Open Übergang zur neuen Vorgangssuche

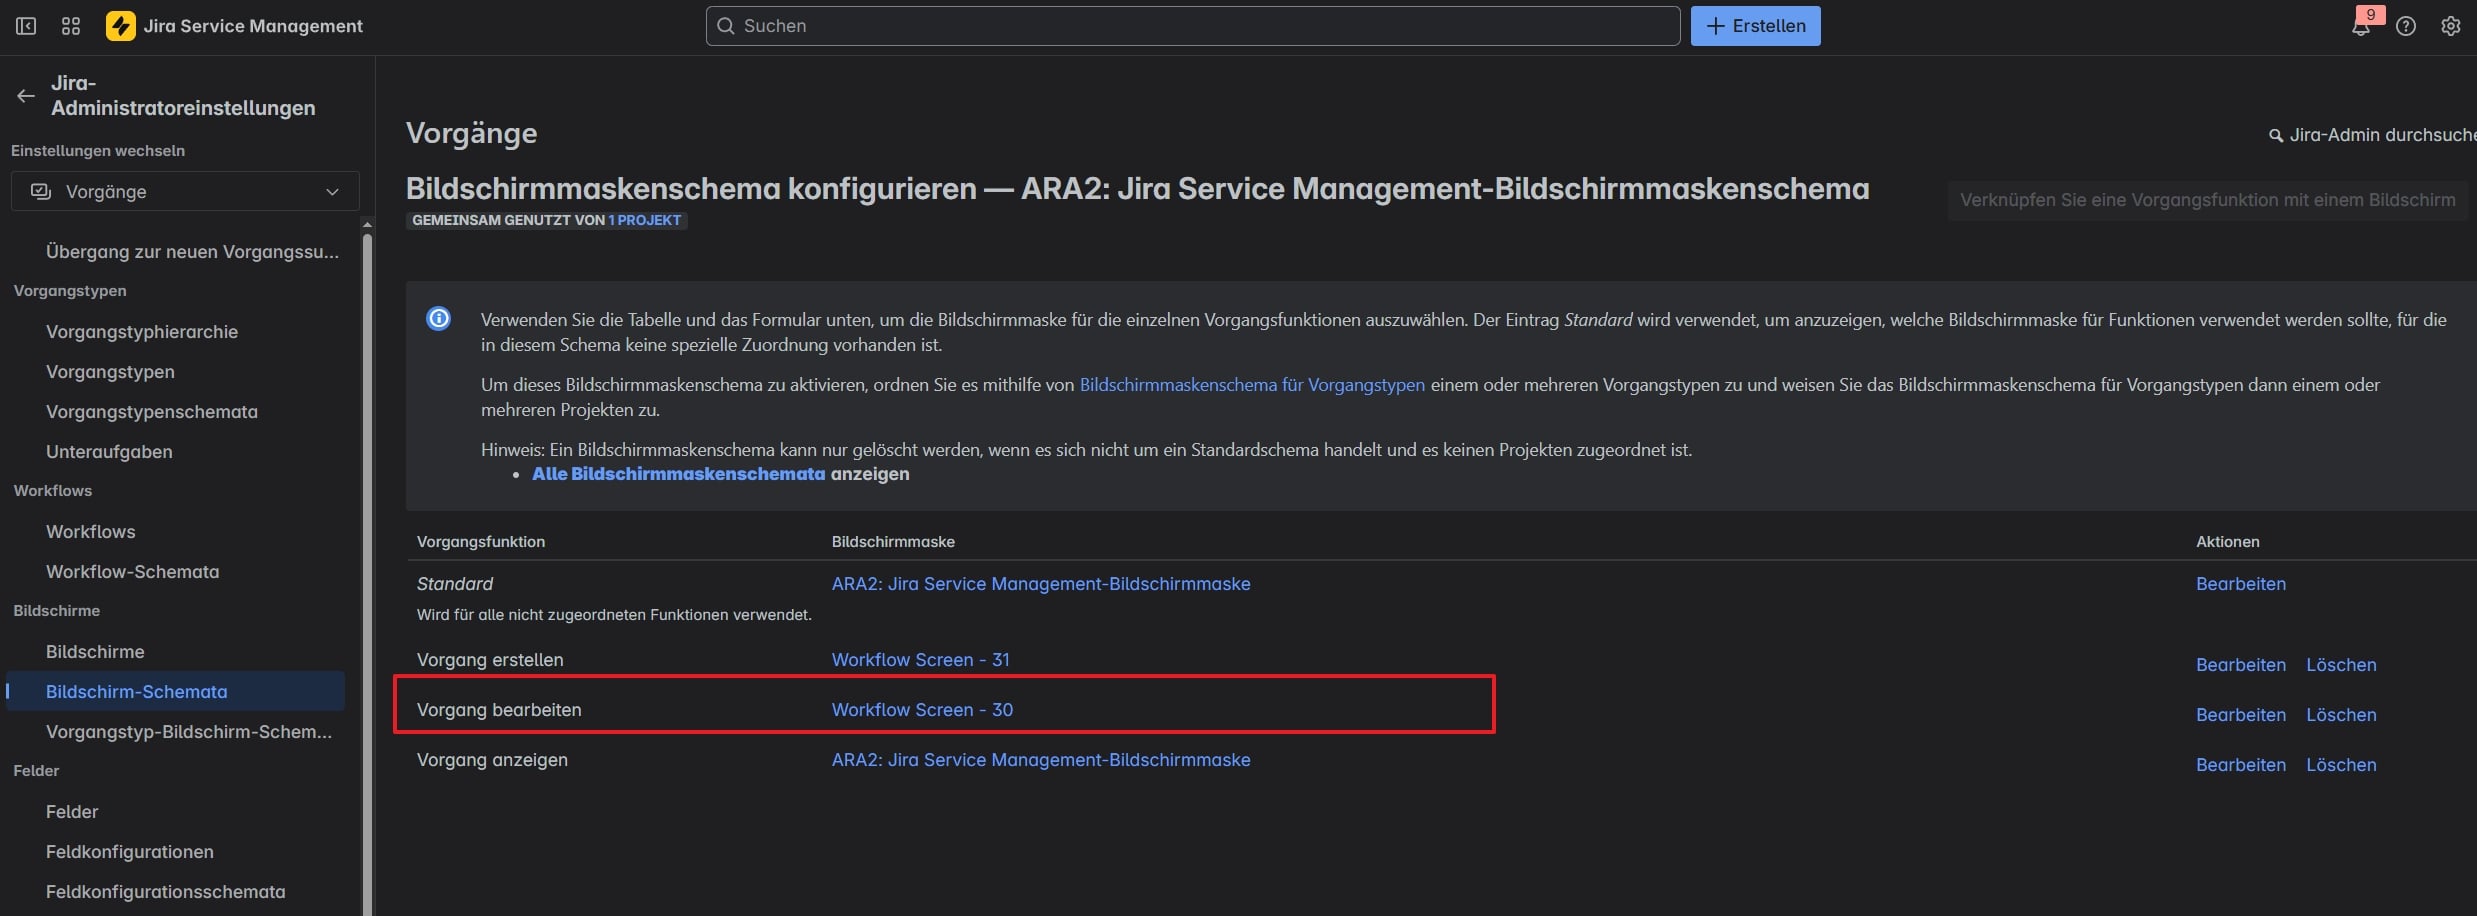[x=192, y=252]
